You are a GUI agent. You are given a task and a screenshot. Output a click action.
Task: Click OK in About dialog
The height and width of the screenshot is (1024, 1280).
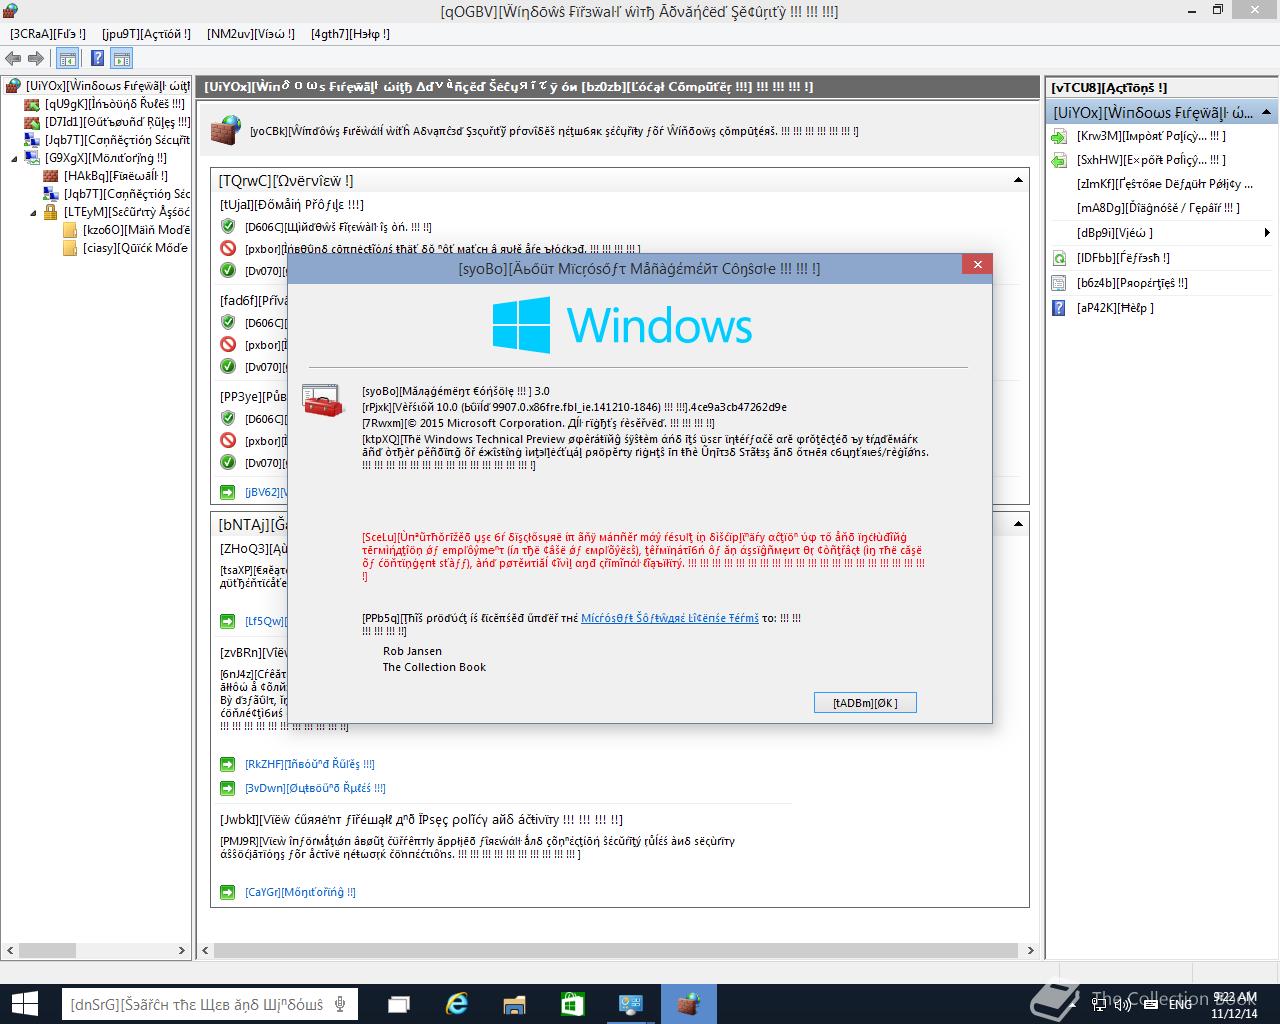(865, 703)
